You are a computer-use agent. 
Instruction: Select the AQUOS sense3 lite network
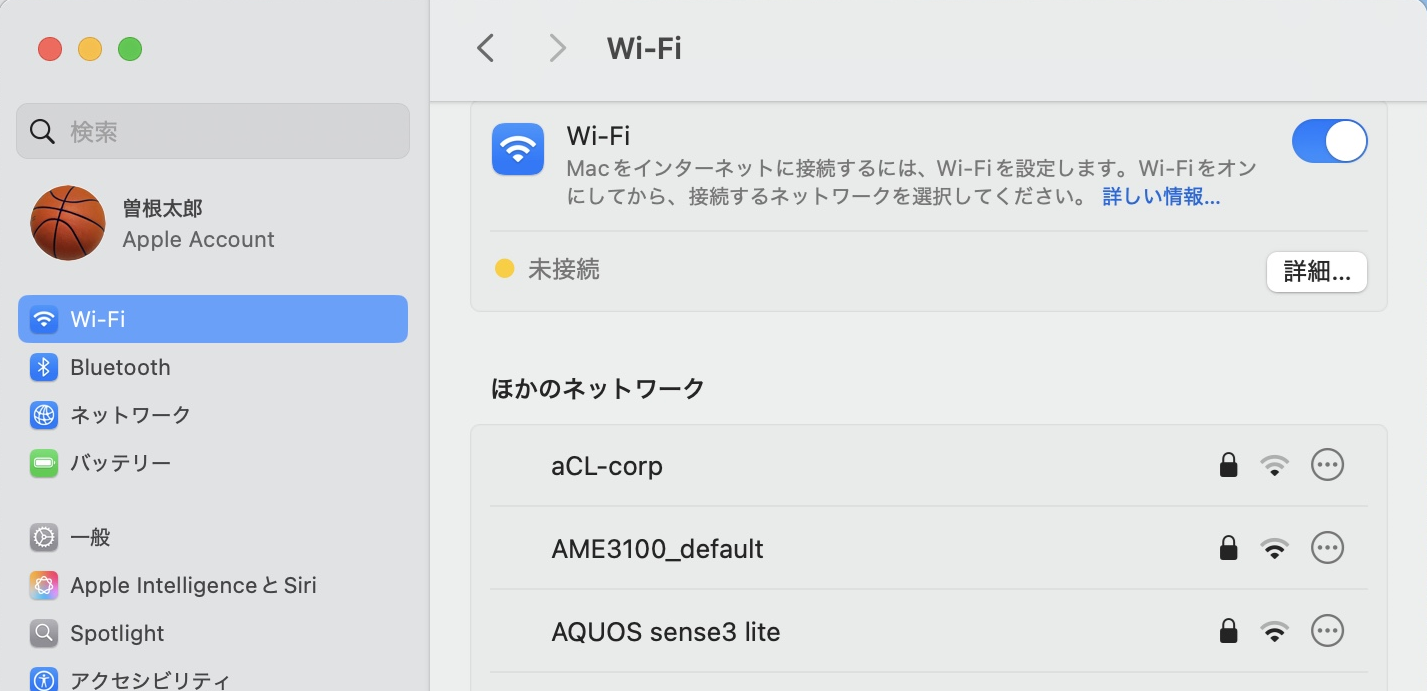[x=665, y=632]
